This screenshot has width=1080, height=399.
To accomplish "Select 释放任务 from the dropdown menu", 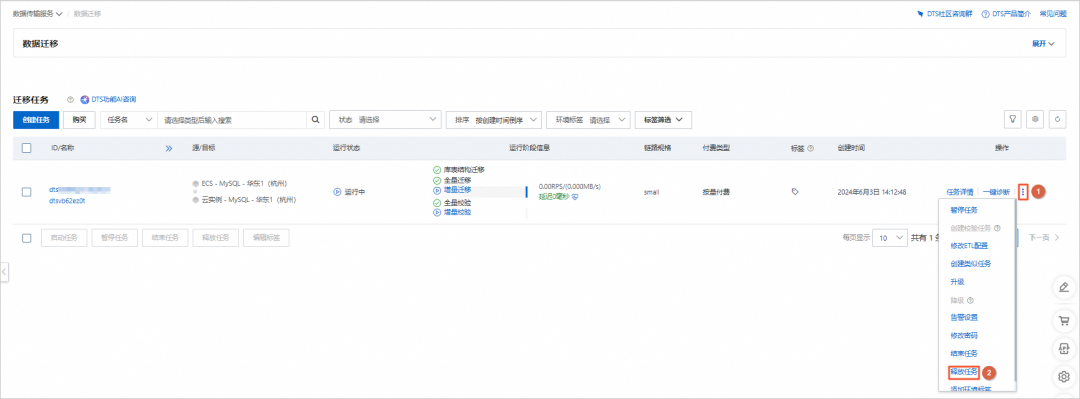I will point(964,371).
